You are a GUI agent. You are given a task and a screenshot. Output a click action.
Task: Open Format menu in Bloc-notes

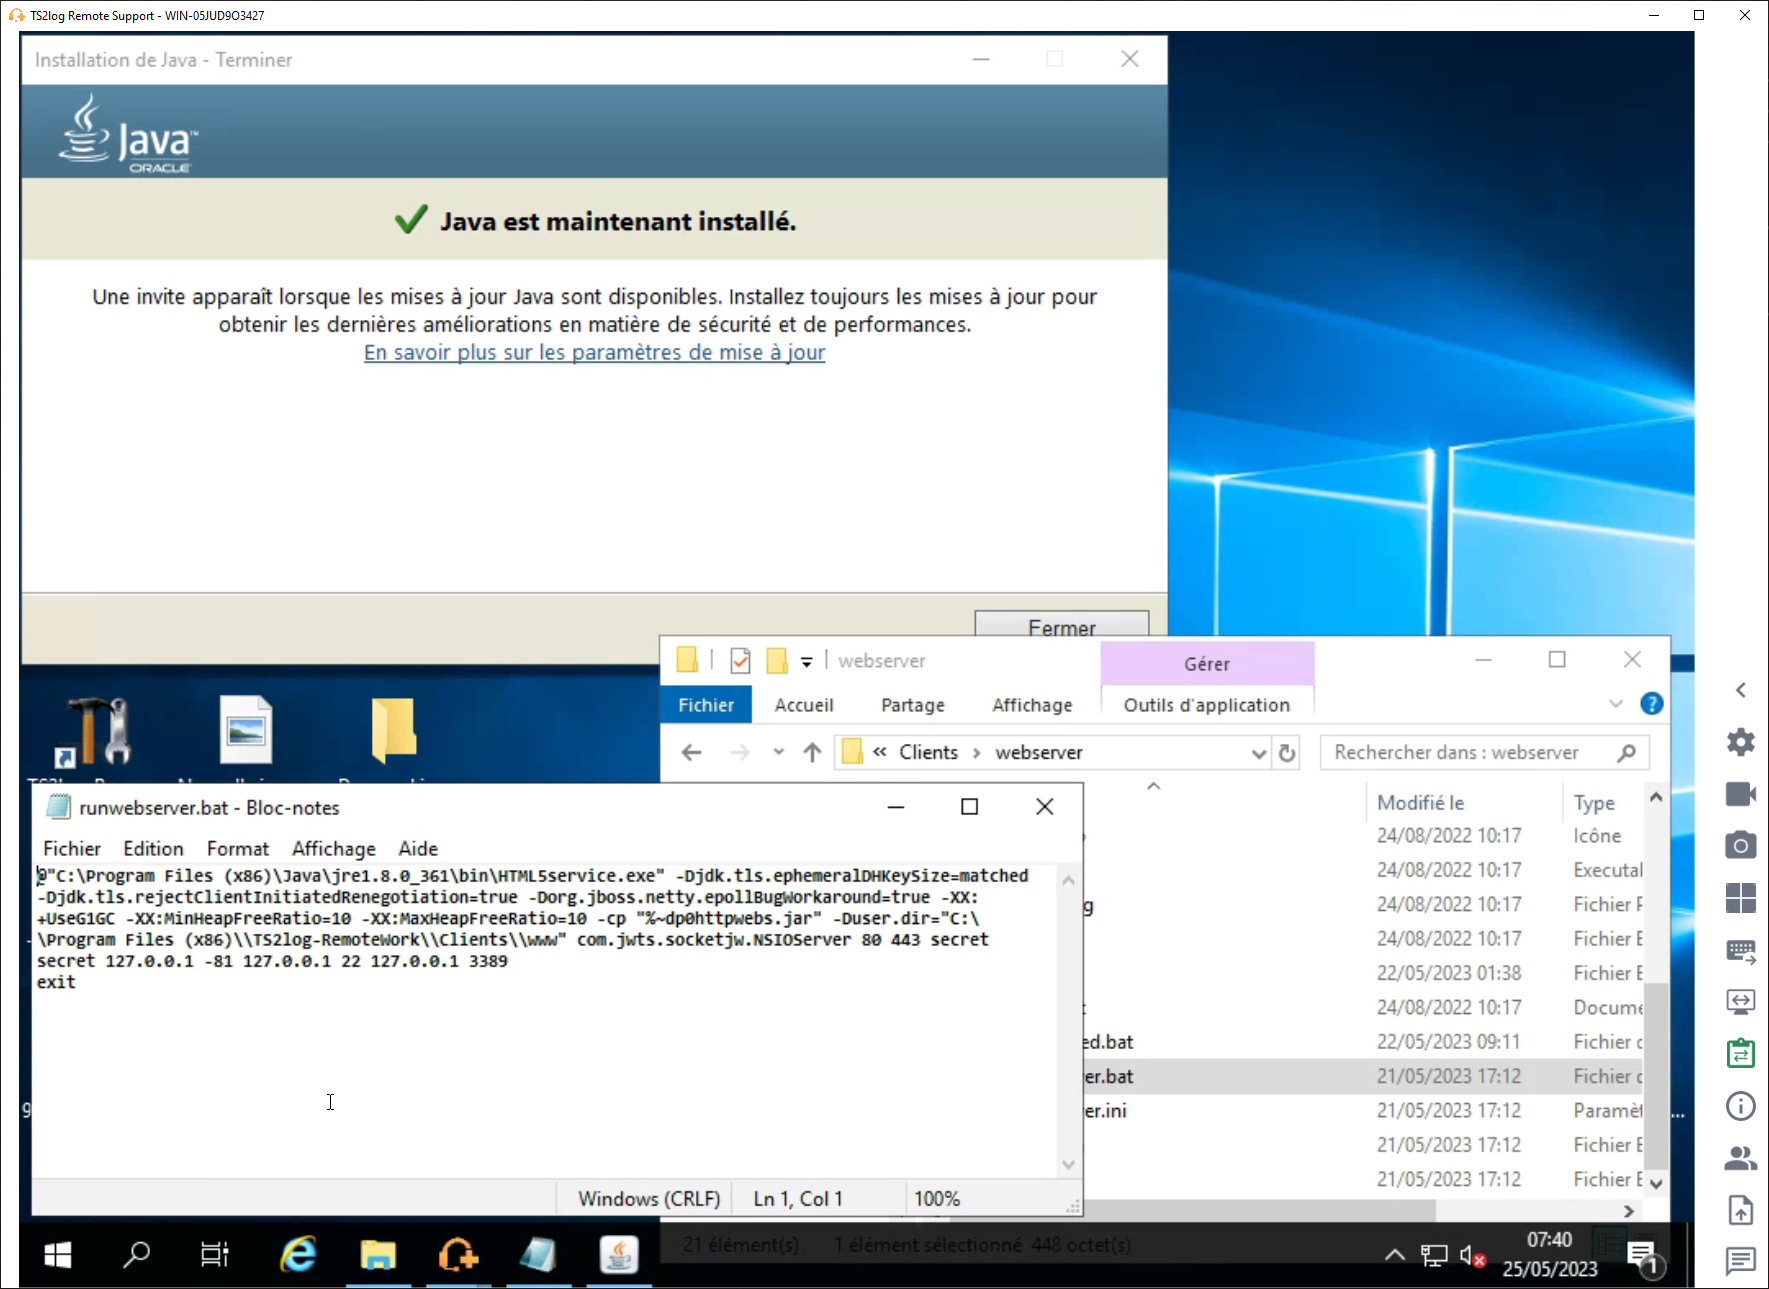238,849
